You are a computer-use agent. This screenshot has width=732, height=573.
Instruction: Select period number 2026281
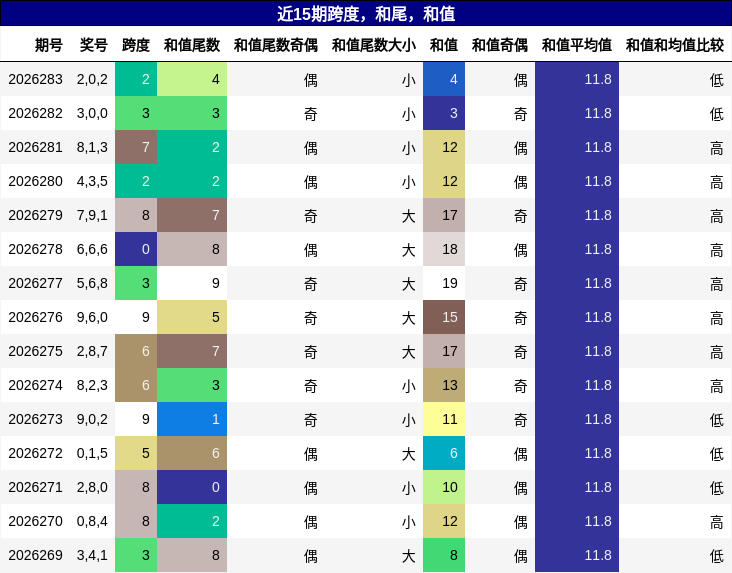35,148
